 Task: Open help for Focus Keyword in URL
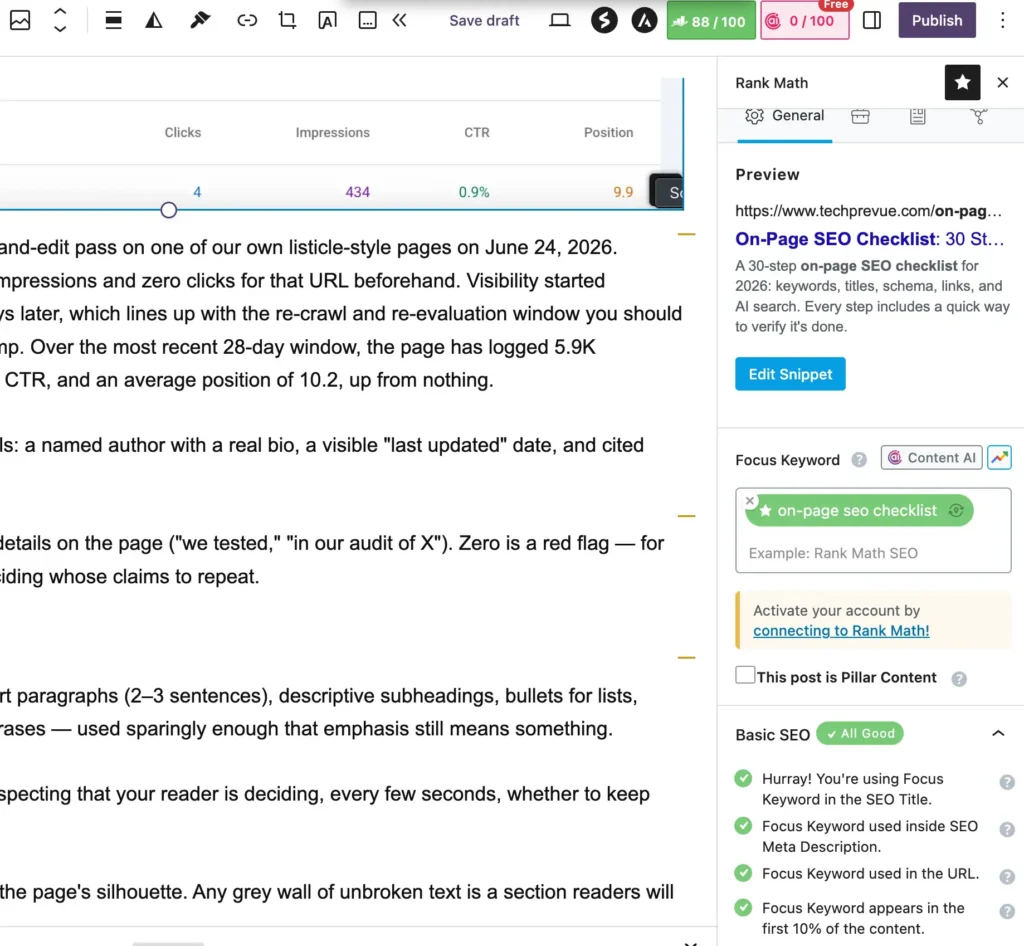(x=1007, y=876)
